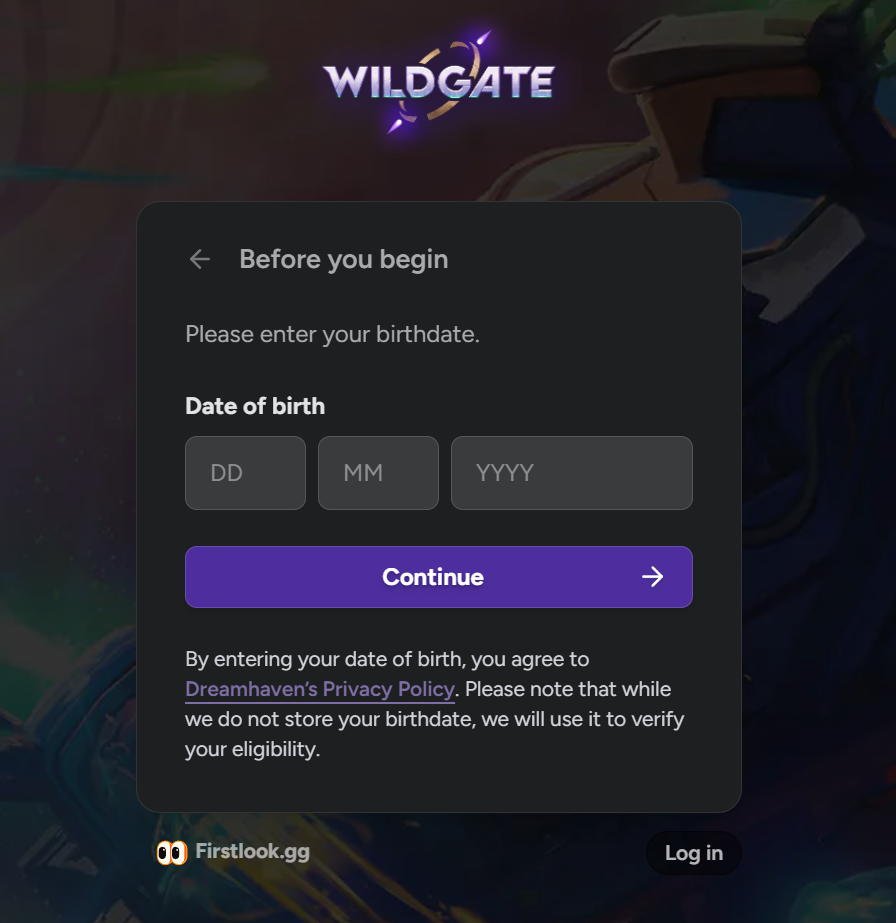Click the Date of birth label
The image size is (896, 923).
point(255,406)
